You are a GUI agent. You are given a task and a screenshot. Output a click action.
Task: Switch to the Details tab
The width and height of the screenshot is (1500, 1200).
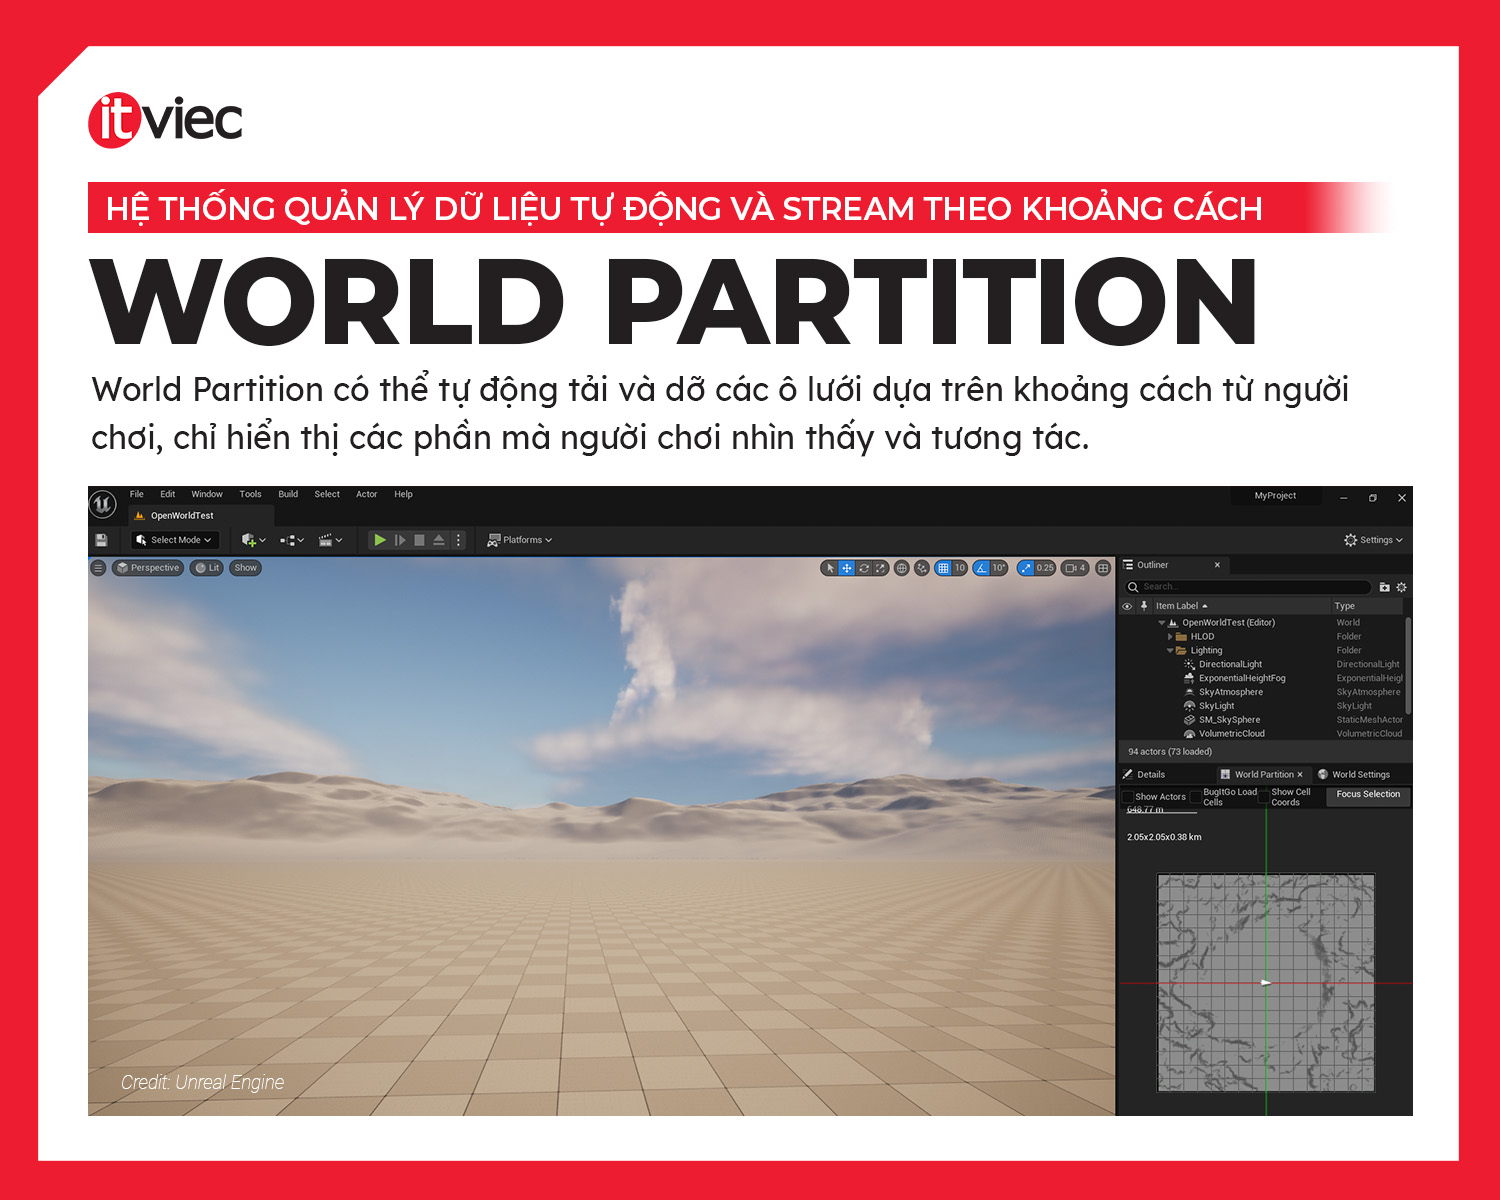click(x=1144, y=775)
